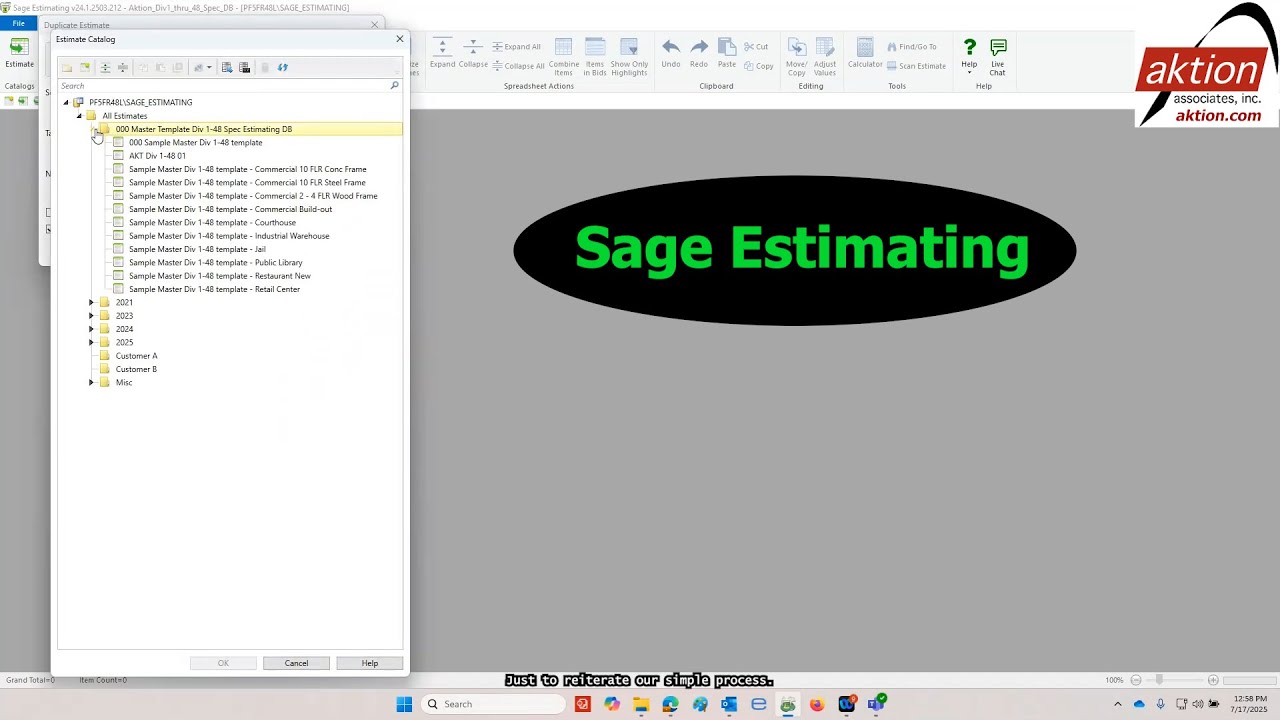
Task: Click the taskbar Search box
Action: point(493,704)
